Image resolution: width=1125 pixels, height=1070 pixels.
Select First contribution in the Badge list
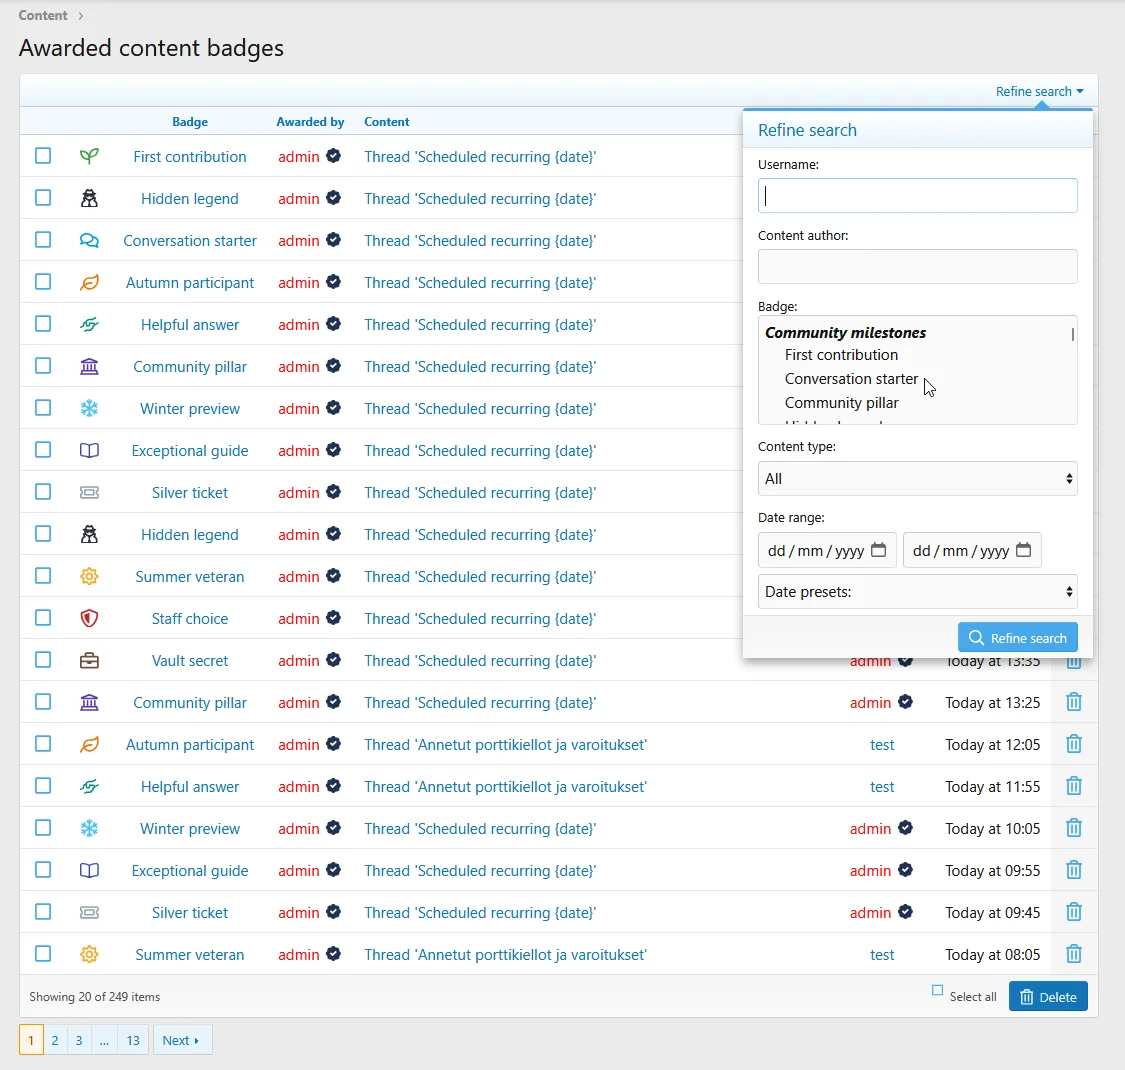841,355
